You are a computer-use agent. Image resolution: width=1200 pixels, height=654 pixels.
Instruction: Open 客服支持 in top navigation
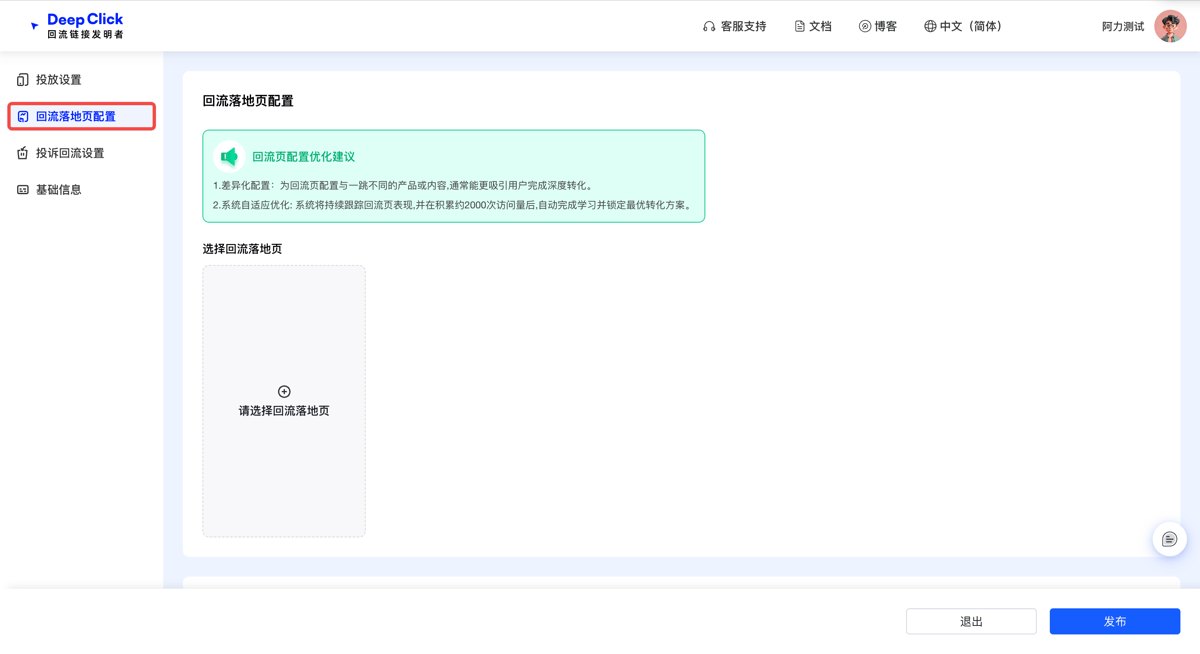pyautogui.click(x=735, y=27)
